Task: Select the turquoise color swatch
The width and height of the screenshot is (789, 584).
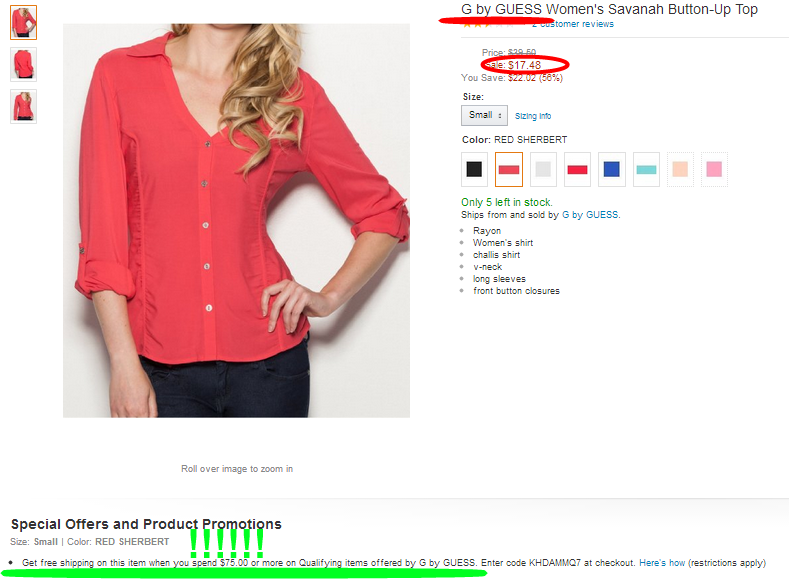Action: (646, 170)
